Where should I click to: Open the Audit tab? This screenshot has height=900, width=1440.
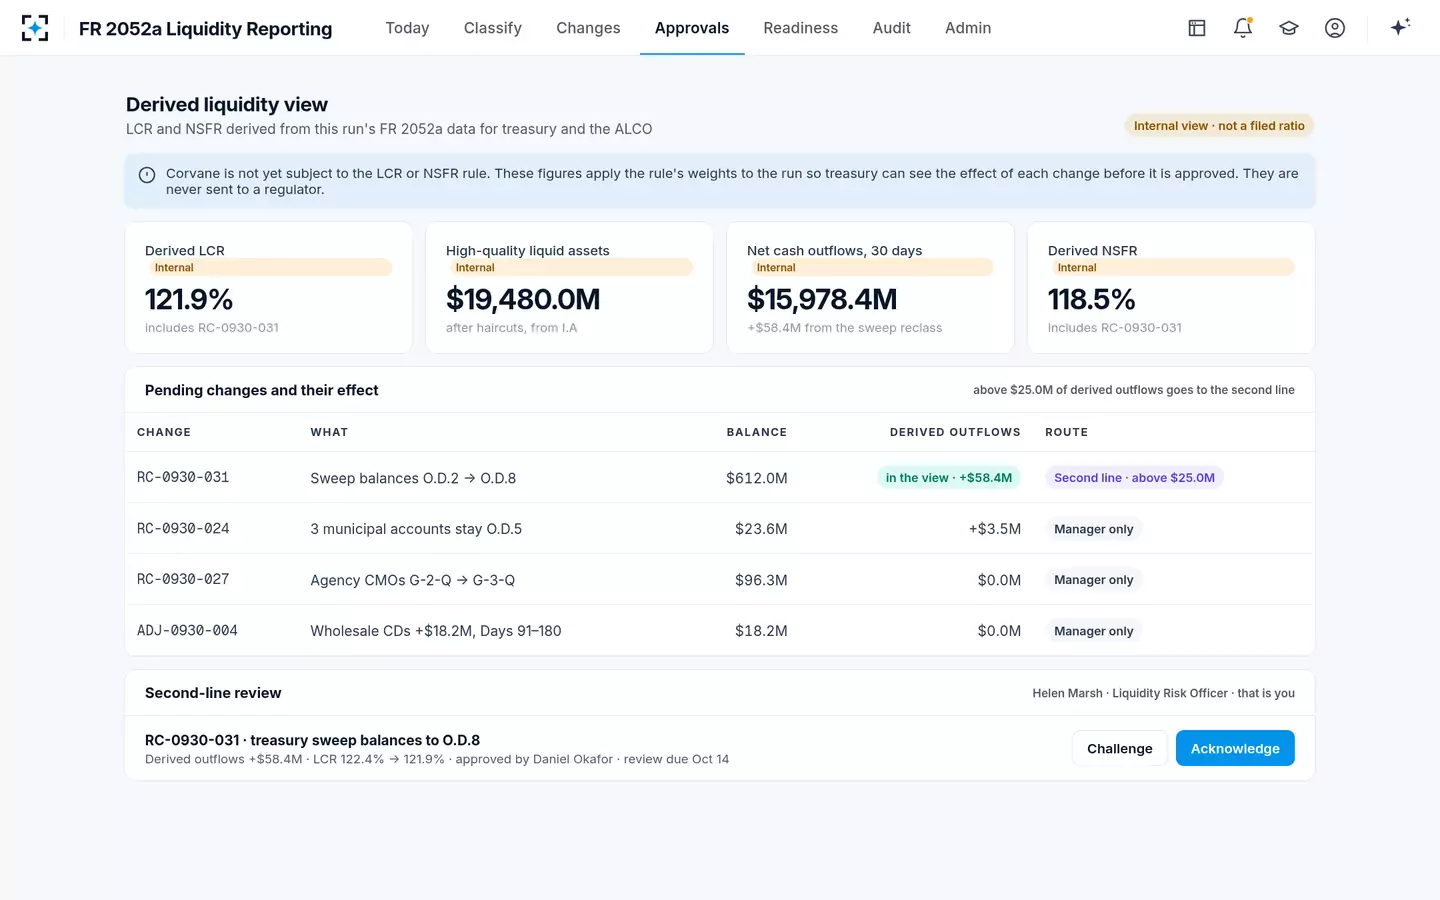892,28
